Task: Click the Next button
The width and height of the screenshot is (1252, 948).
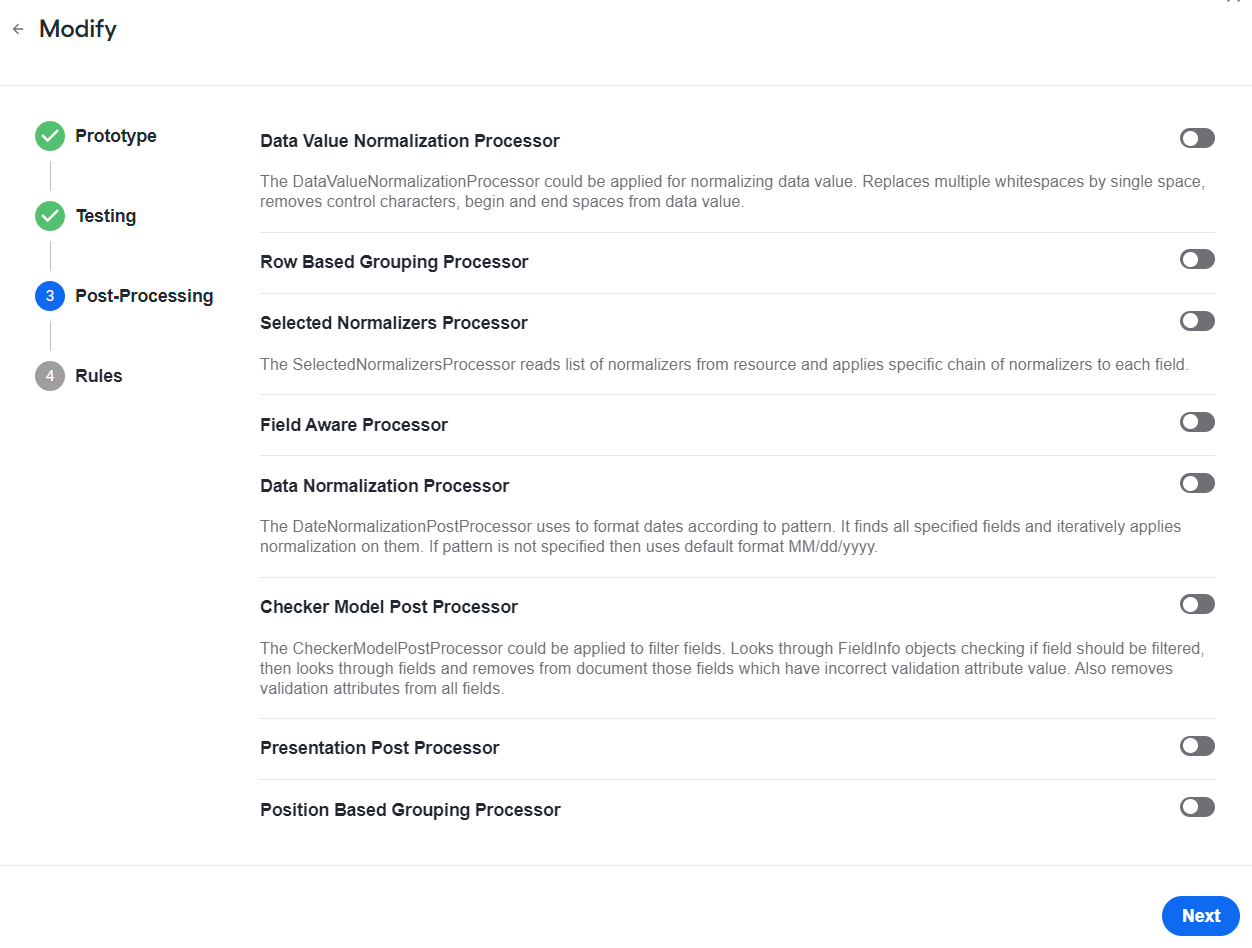Action: coord(1201,916)
